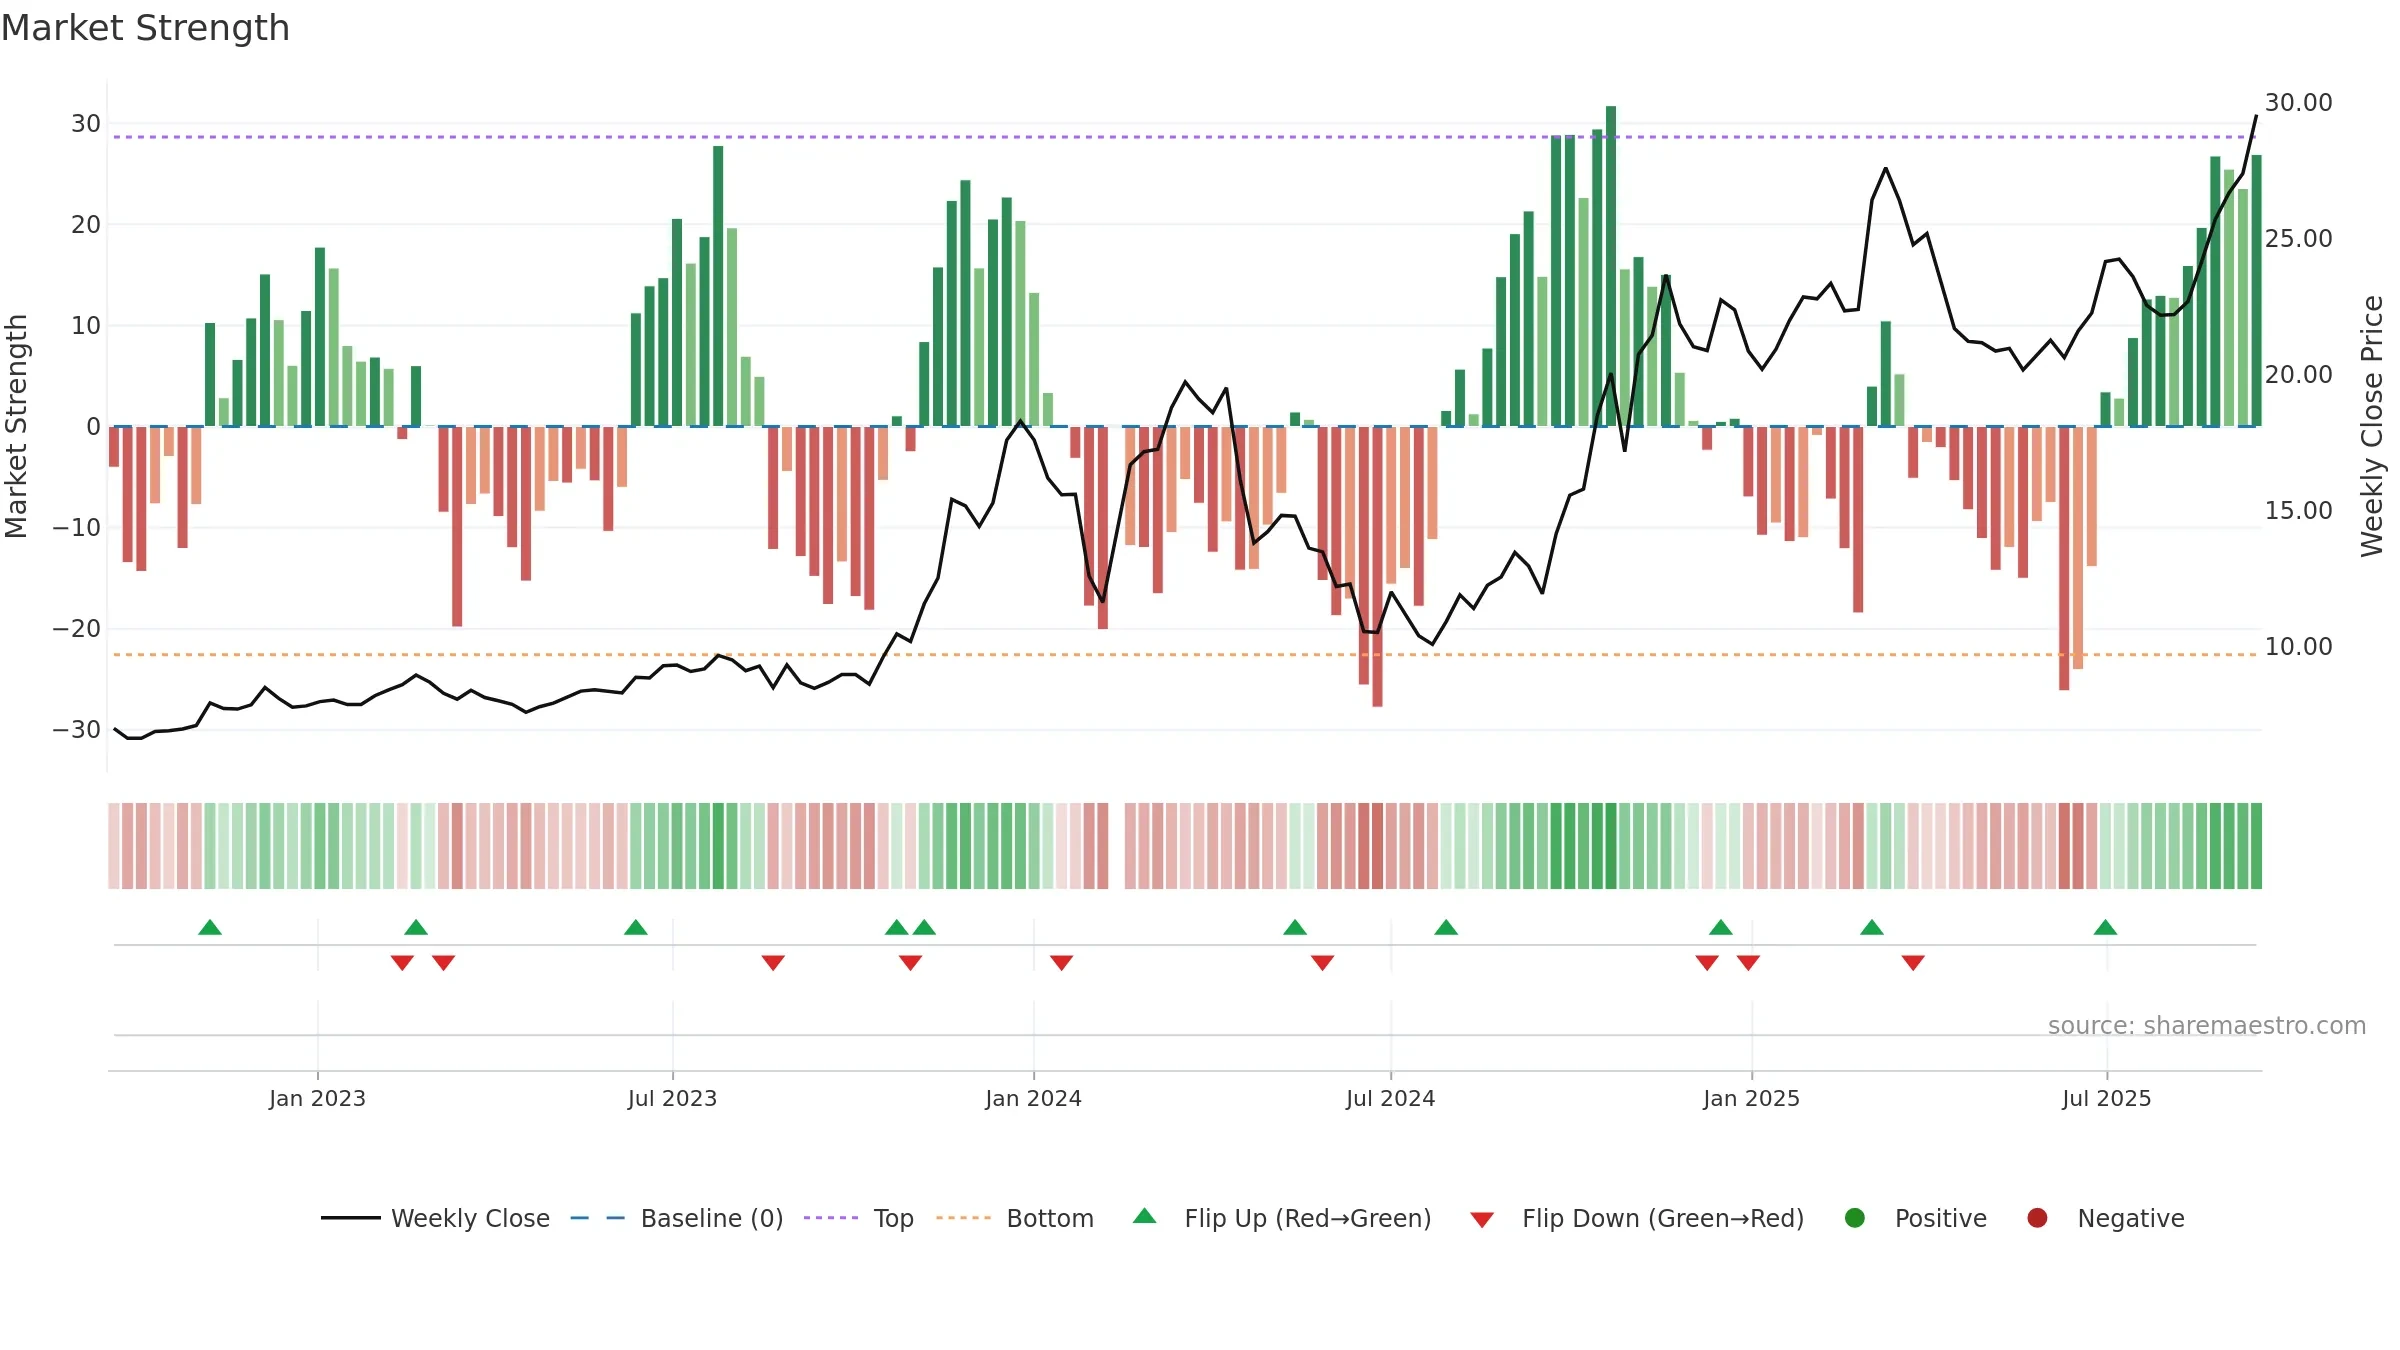Click the 15.00 price tick label
This screenshot has height=1350, width=2400.
2298,511
